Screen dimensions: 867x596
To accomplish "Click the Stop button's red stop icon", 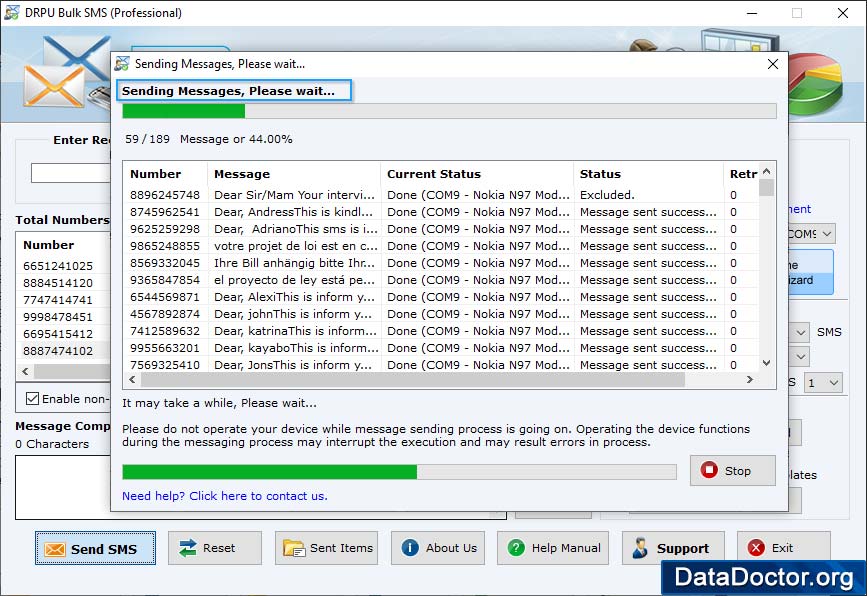I will click(x=709, y=470).
